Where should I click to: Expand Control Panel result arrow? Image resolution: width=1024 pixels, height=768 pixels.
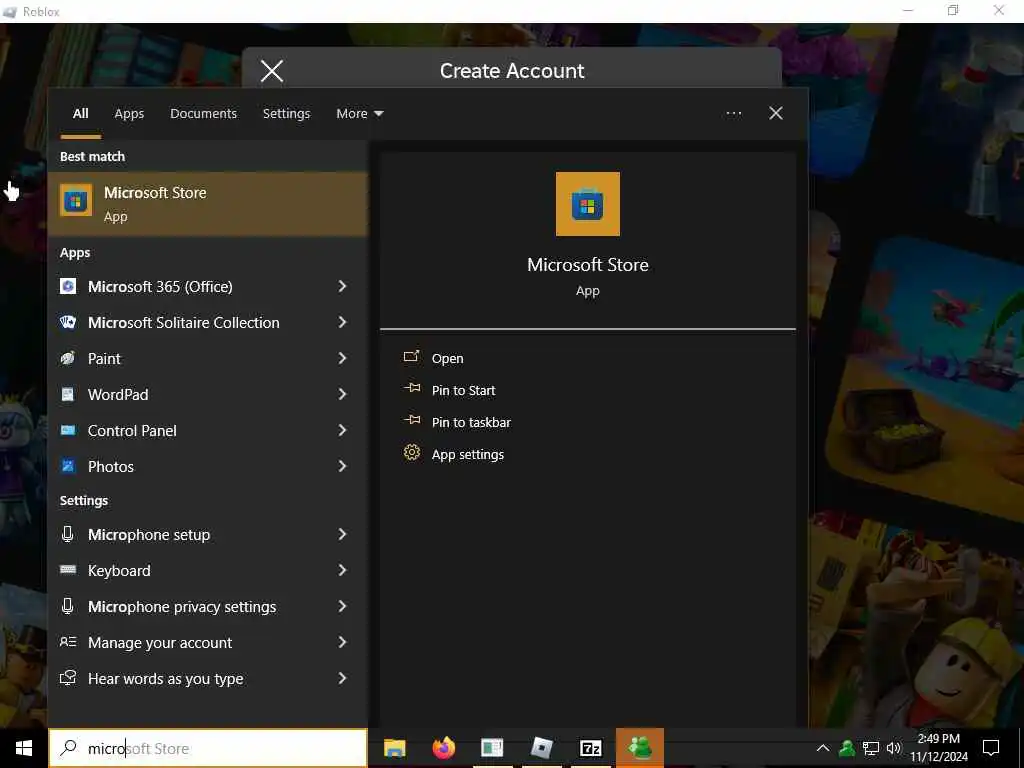click(x=342, y=430)
